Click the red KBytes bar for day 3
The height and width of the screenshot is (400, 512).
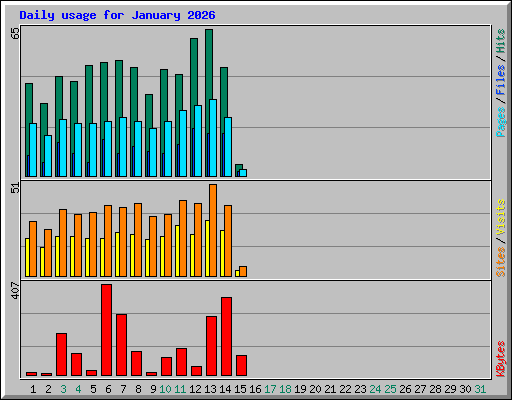pyautogui.click(x=62, y=355)
